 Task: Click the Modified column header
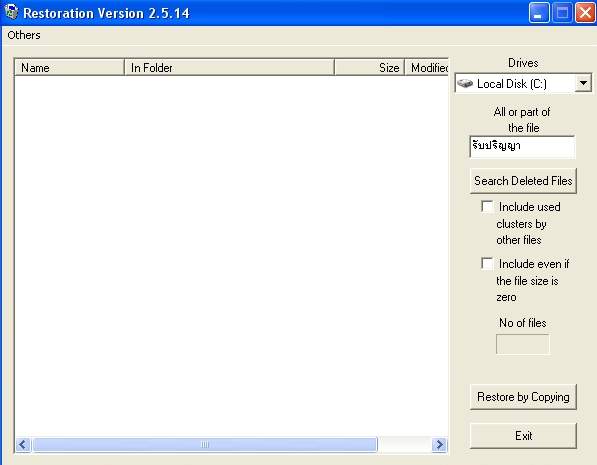[426, 67]
